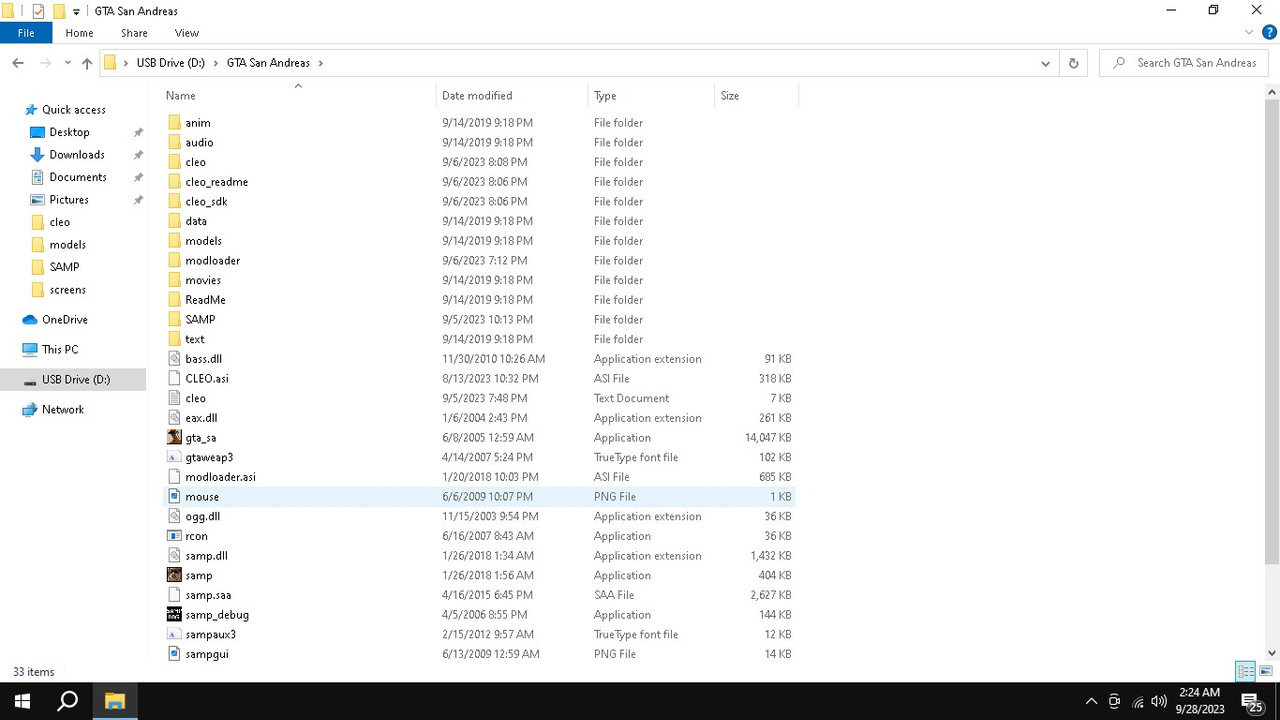Select the gtaweap3 TrueType font icon

pos(174,457)
